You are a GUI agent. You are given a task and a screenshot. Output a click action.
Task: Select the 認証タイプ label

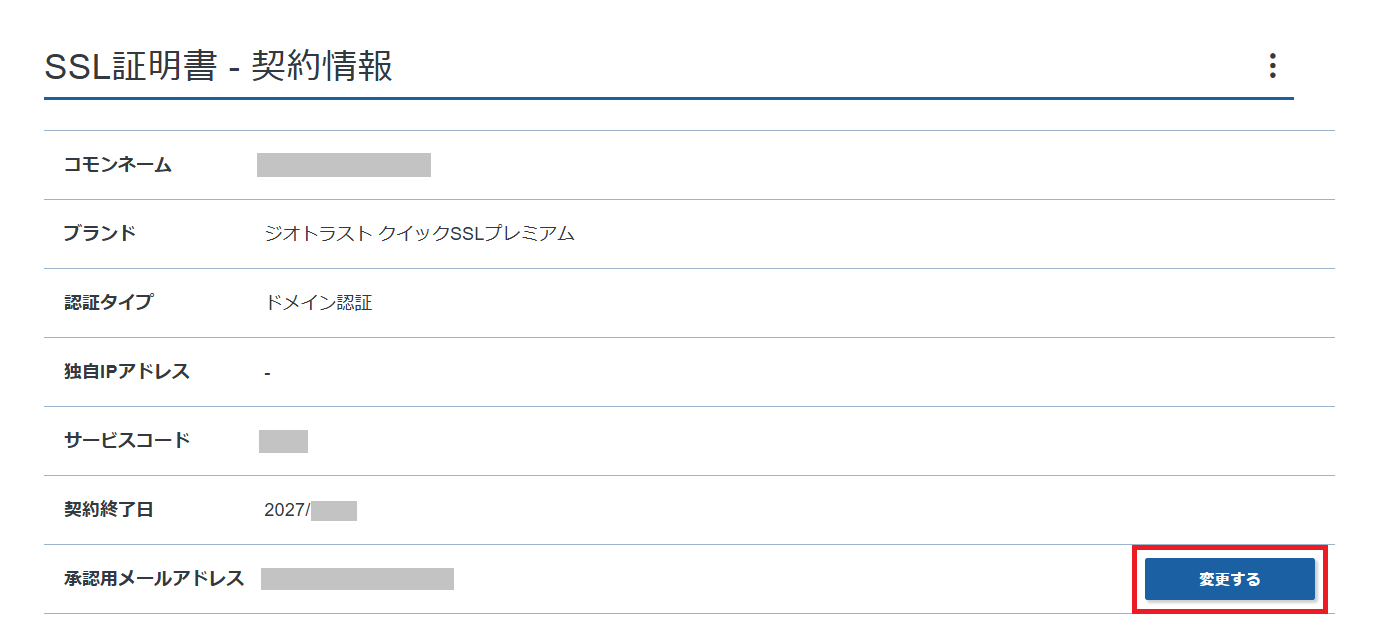coord(109,302)
